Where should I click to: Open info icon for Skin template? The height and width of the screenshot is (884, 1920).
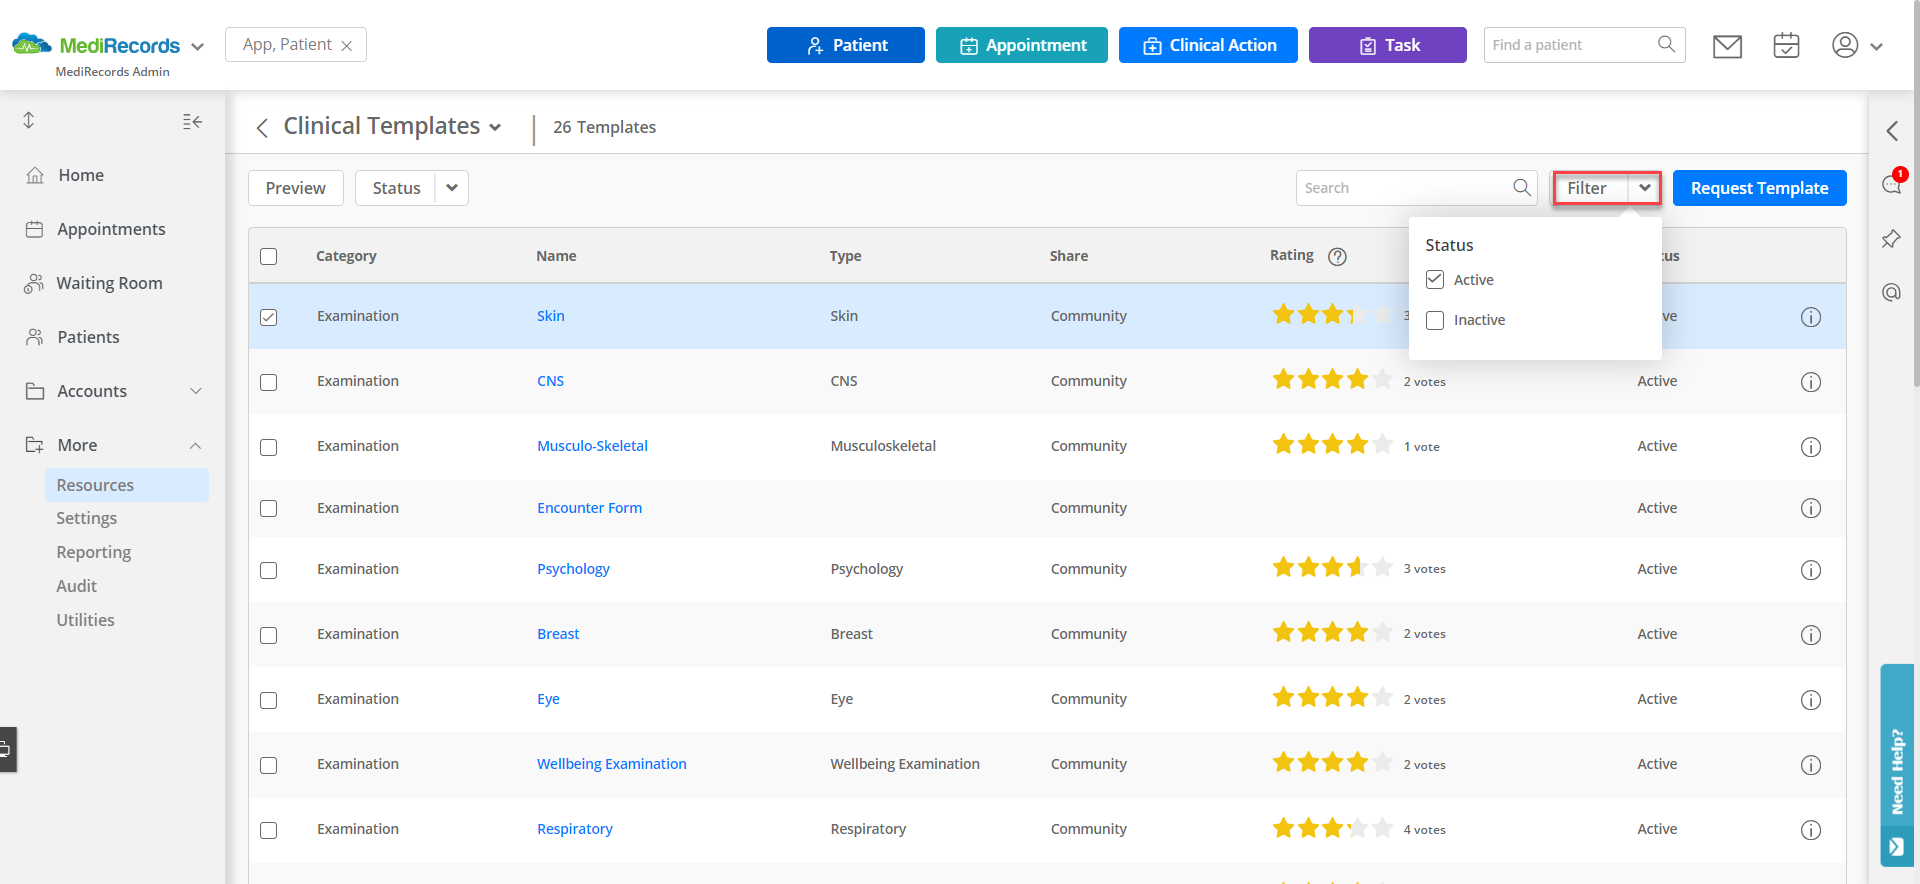(1811, 317)
